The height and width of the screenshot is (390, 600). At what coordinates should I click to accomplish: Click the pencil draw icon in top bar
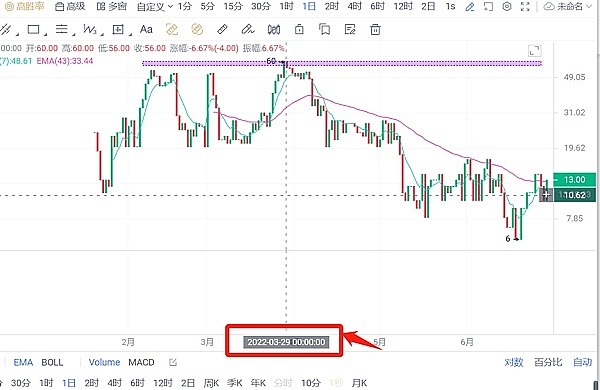click(x=470, y=7)
